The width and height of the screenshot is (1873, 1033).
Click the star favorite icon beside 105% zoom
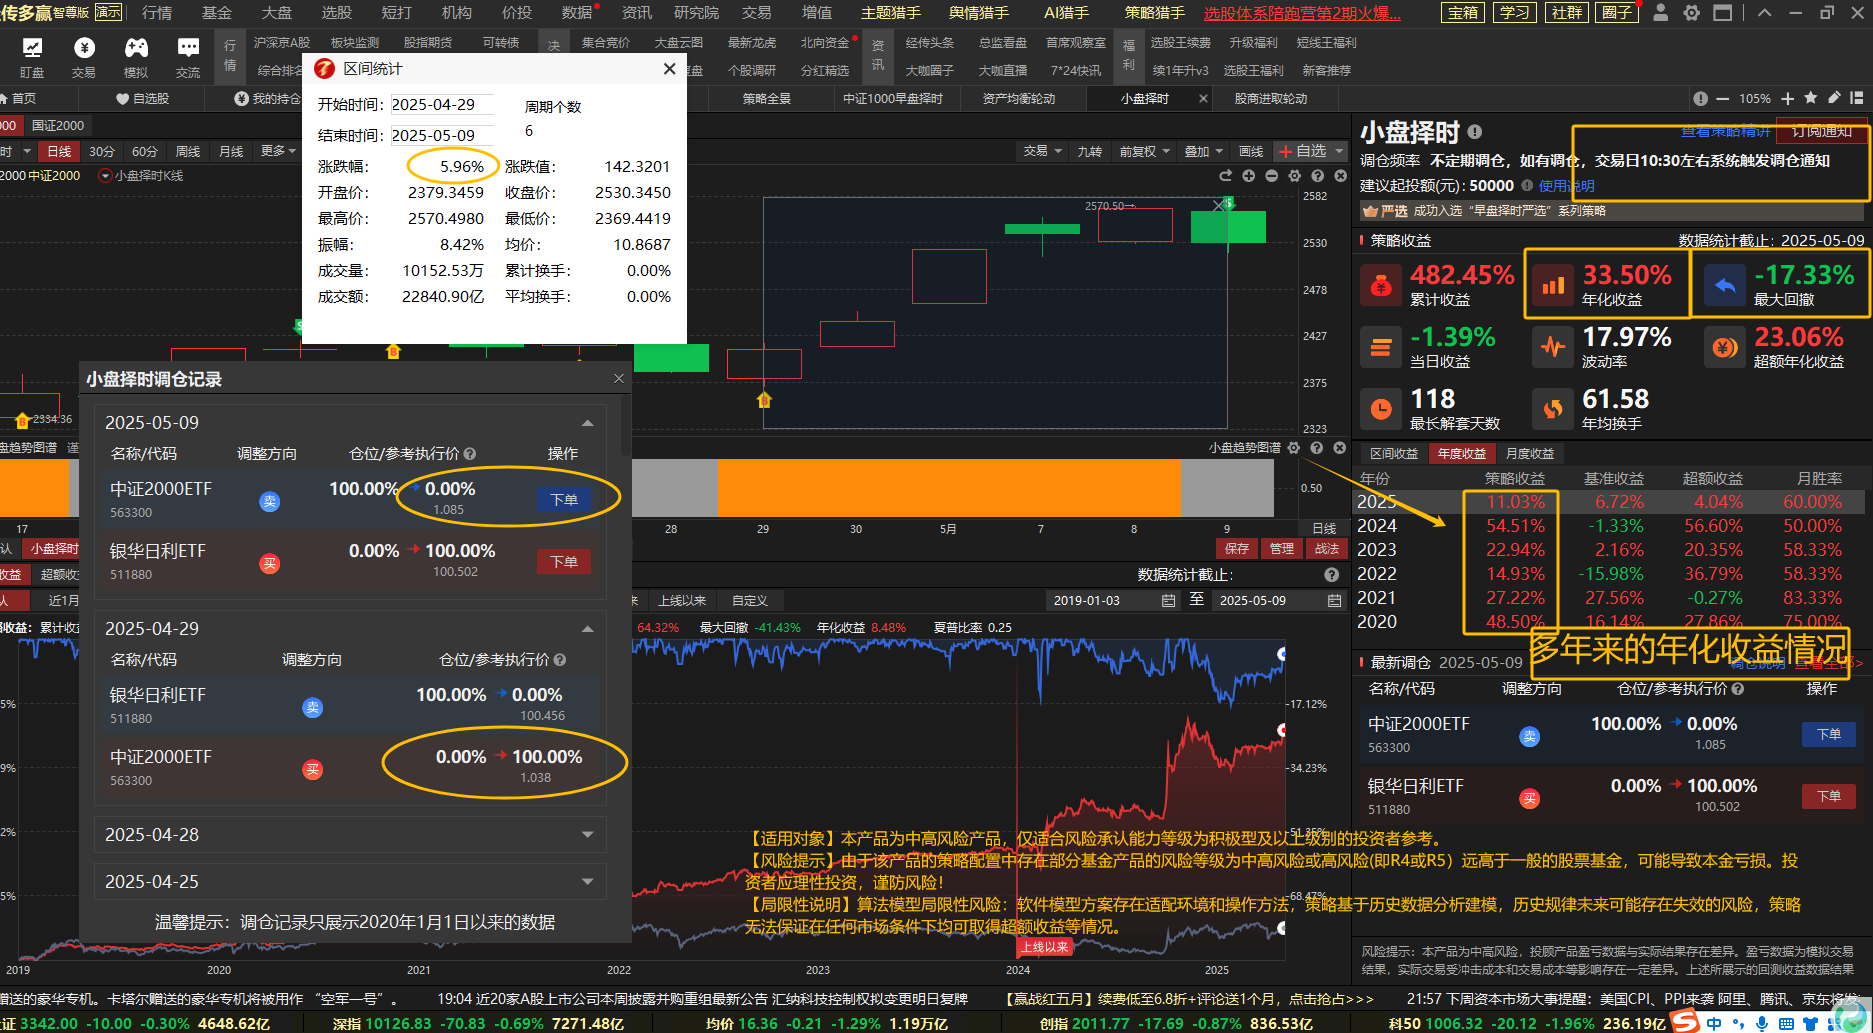(1811, 98)
